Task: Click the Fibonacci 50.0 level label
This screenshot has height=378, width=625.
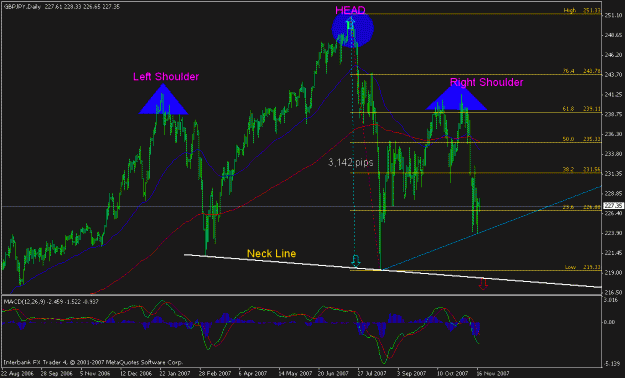Action: (x=582, y=139)
